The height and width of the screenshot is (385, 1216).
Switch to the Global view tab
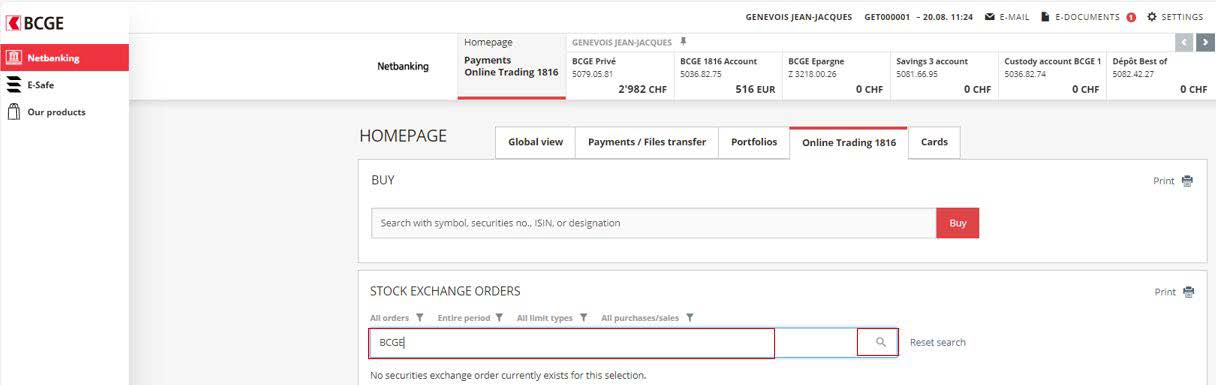[x=535, y=142]
